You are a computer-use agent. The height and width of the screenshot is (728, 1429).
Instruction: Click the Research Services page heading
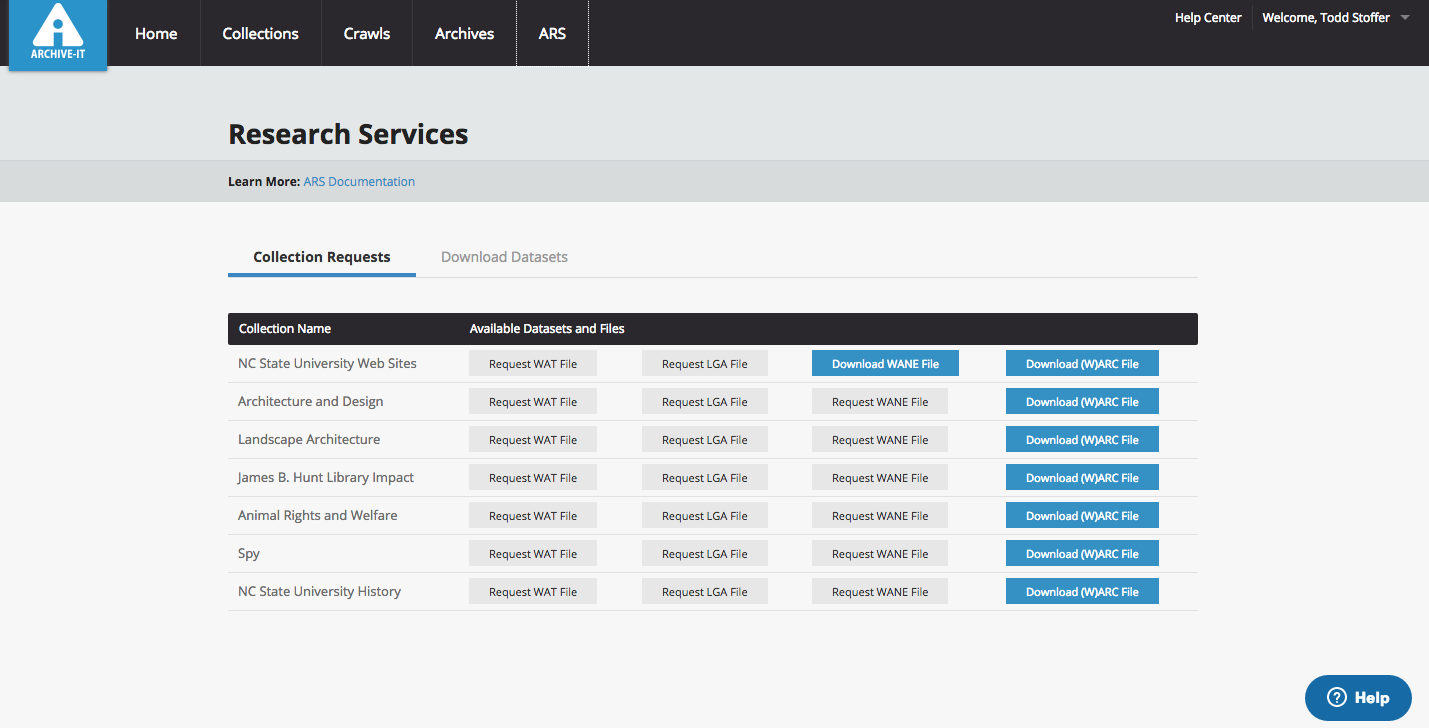[x=348, y=134]
